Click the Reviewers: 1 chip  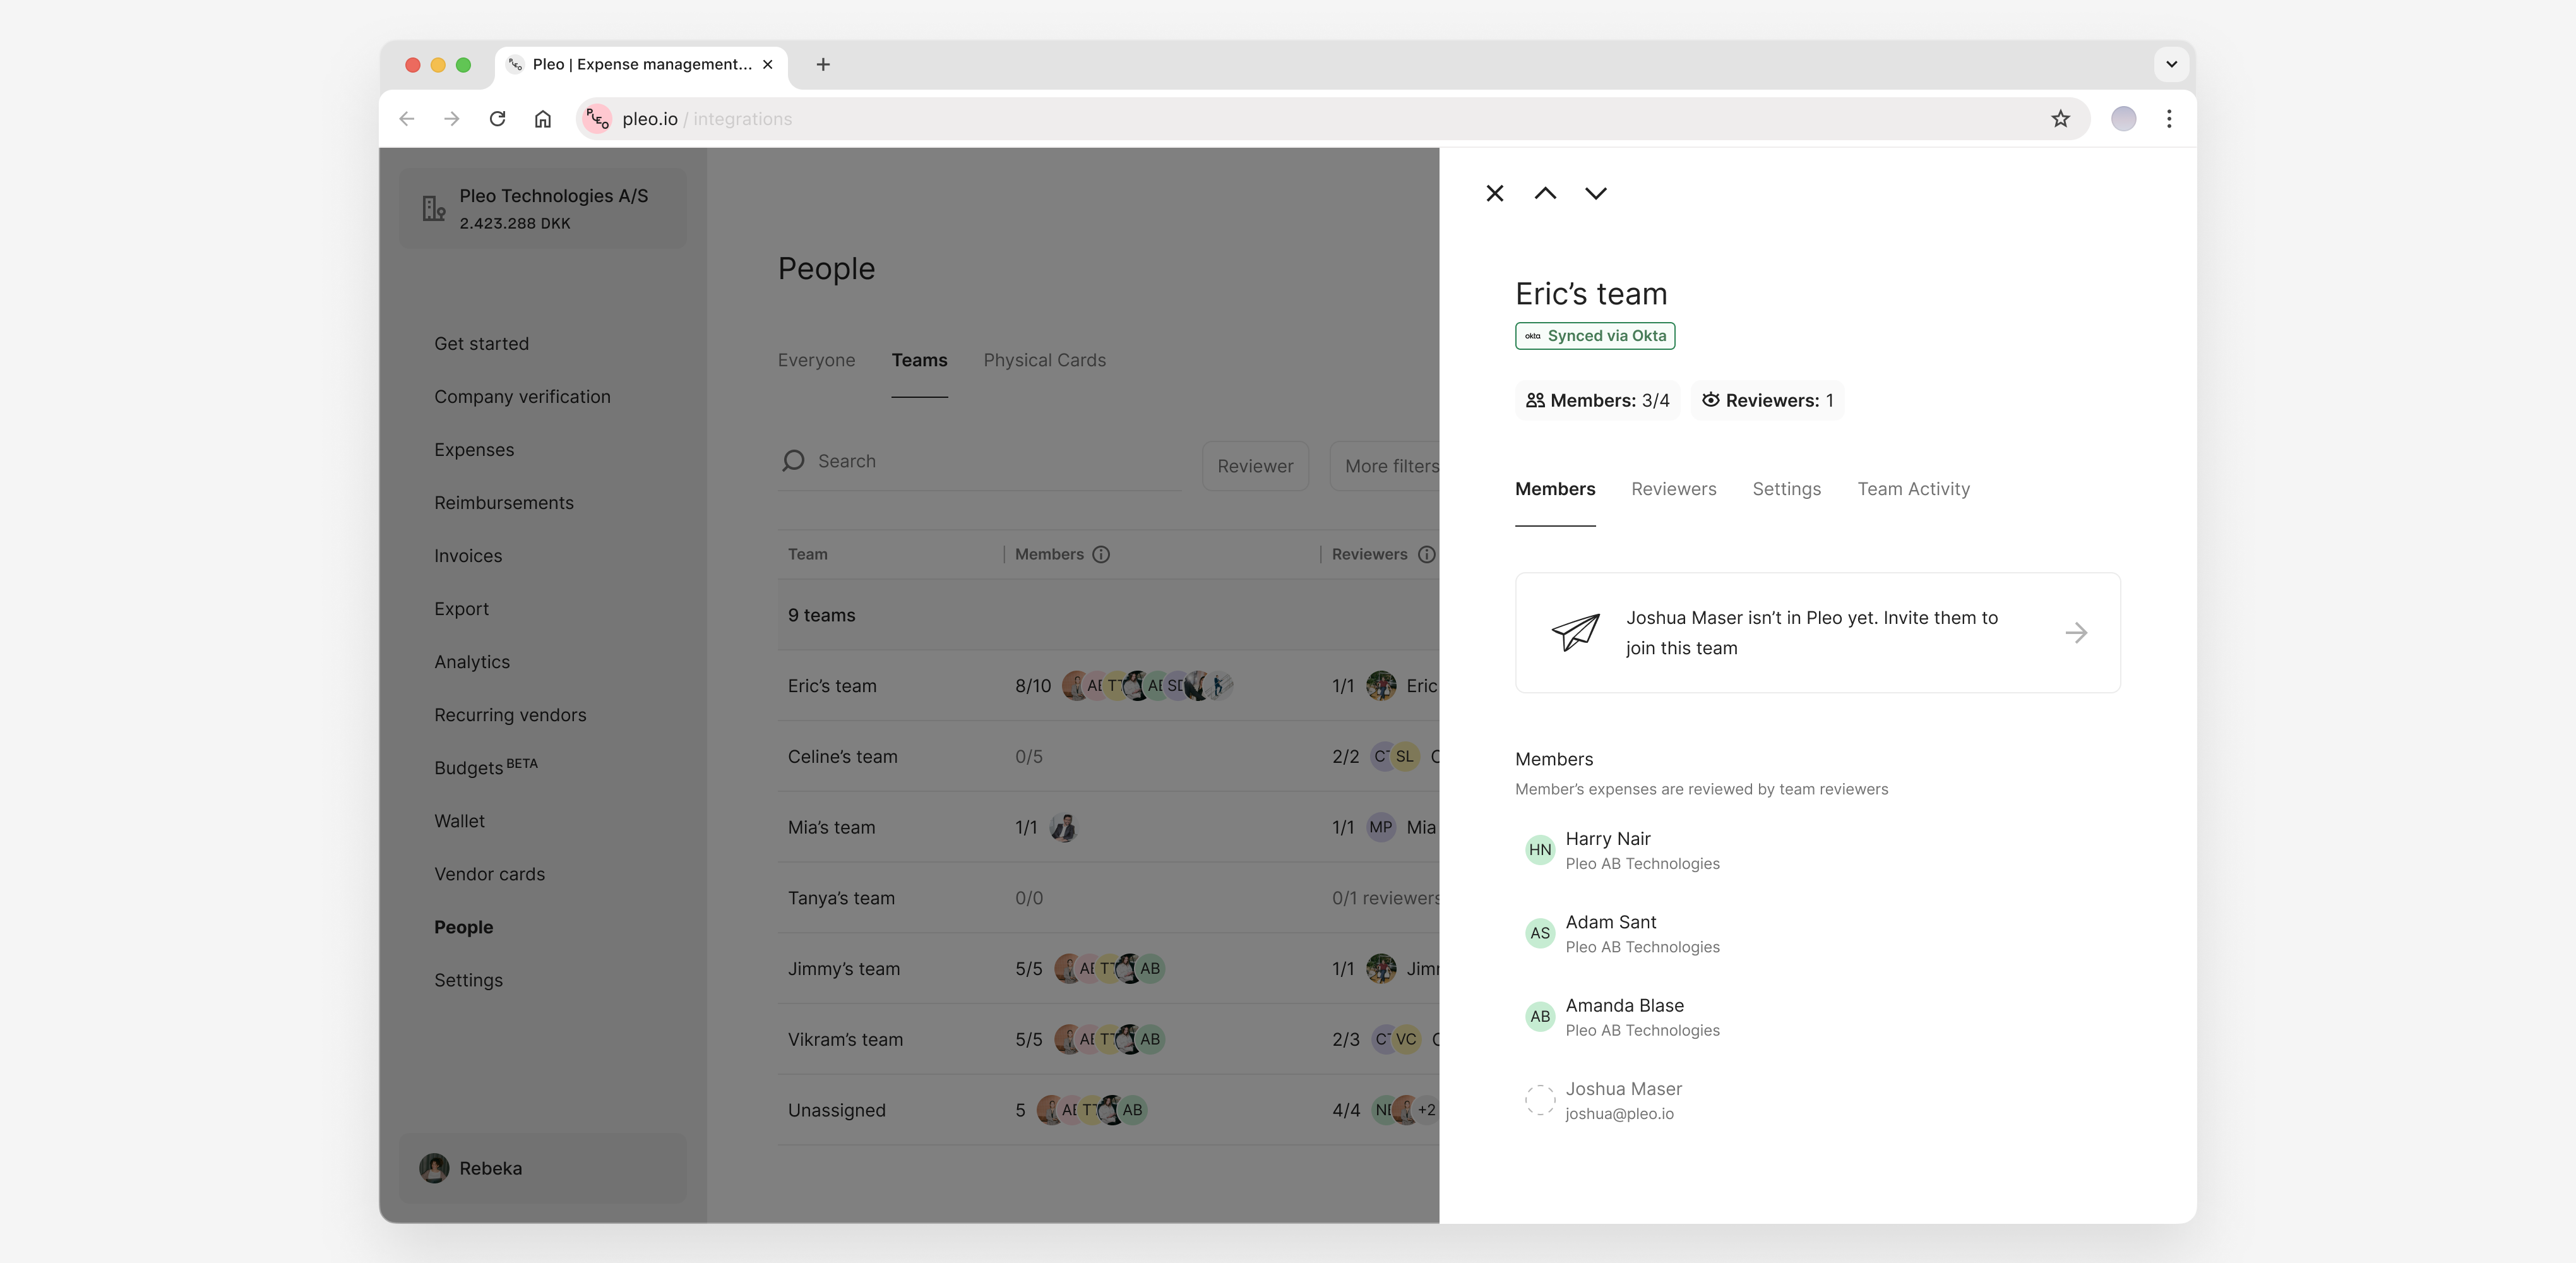(x=1768, y=401)
